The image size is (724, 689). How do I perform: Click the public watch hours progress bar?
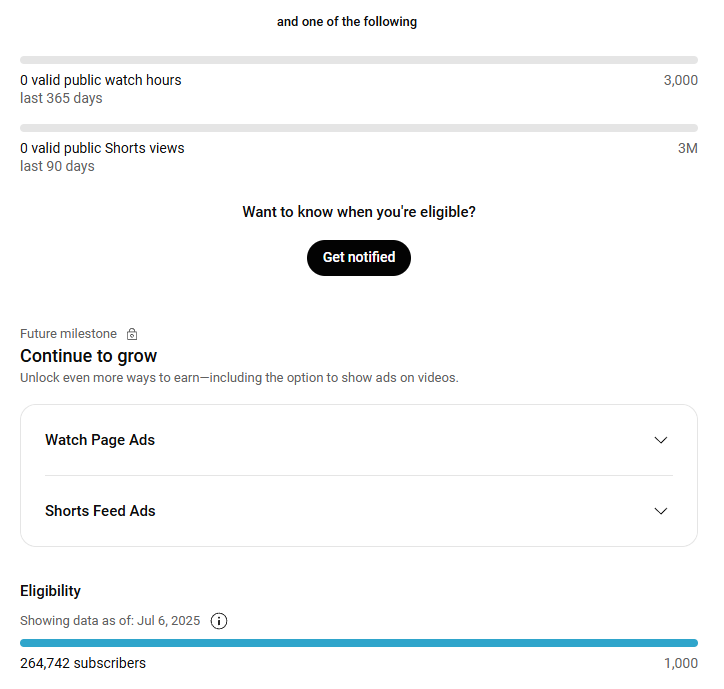point(359,60)
